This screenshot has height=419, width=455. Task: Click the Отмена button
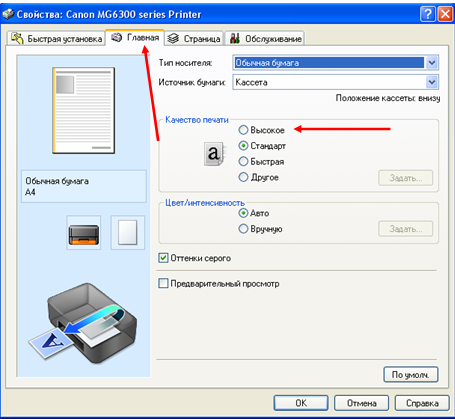pyautogui.click(x=362, y=403)
